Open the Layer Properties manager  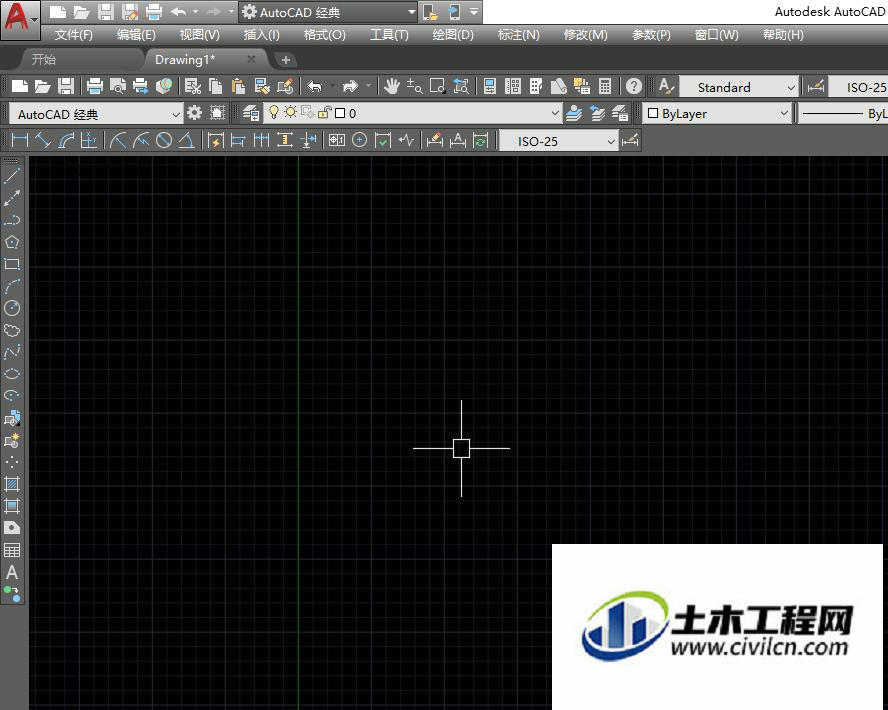point(250,113)
